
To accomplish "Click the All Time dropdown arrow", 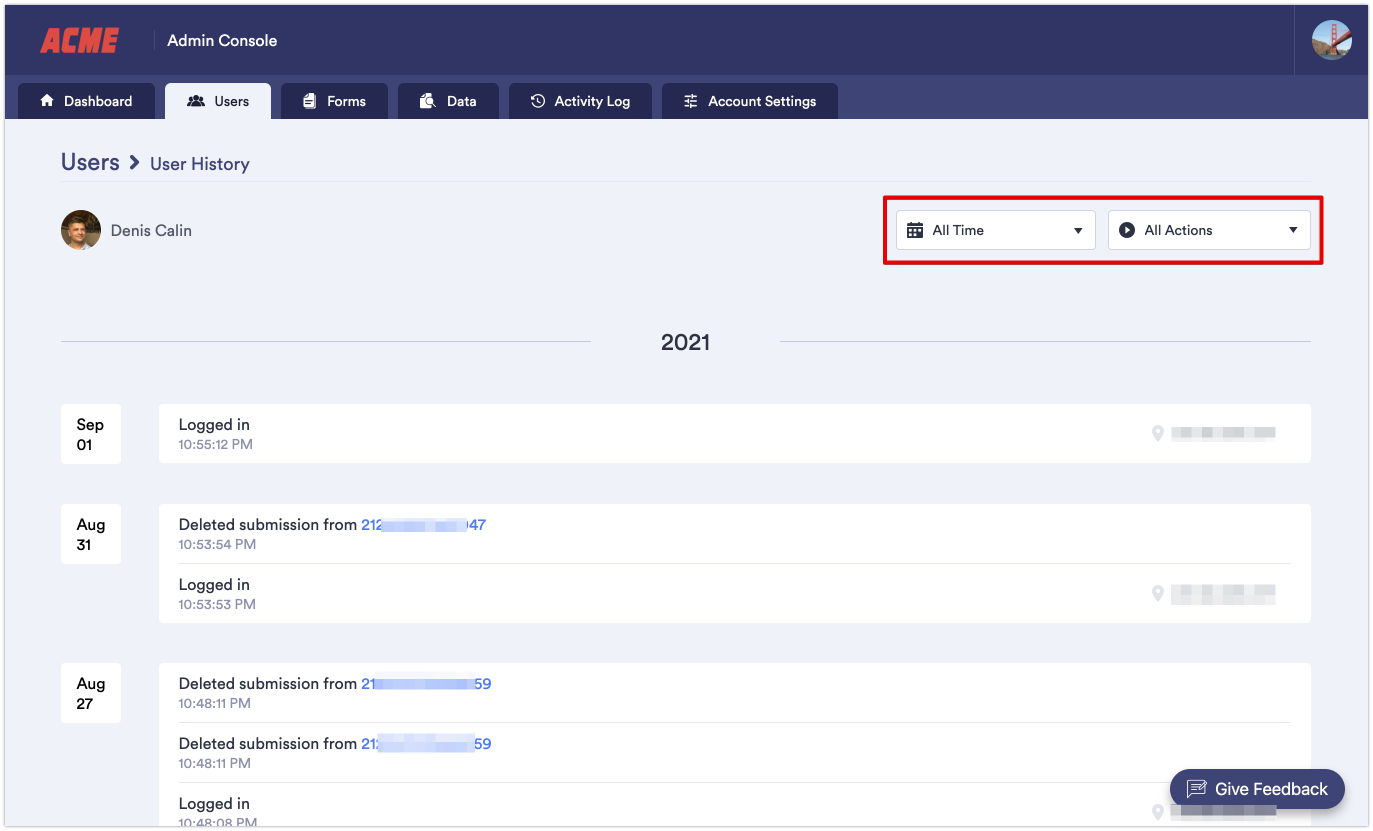I will point(1078,231).
